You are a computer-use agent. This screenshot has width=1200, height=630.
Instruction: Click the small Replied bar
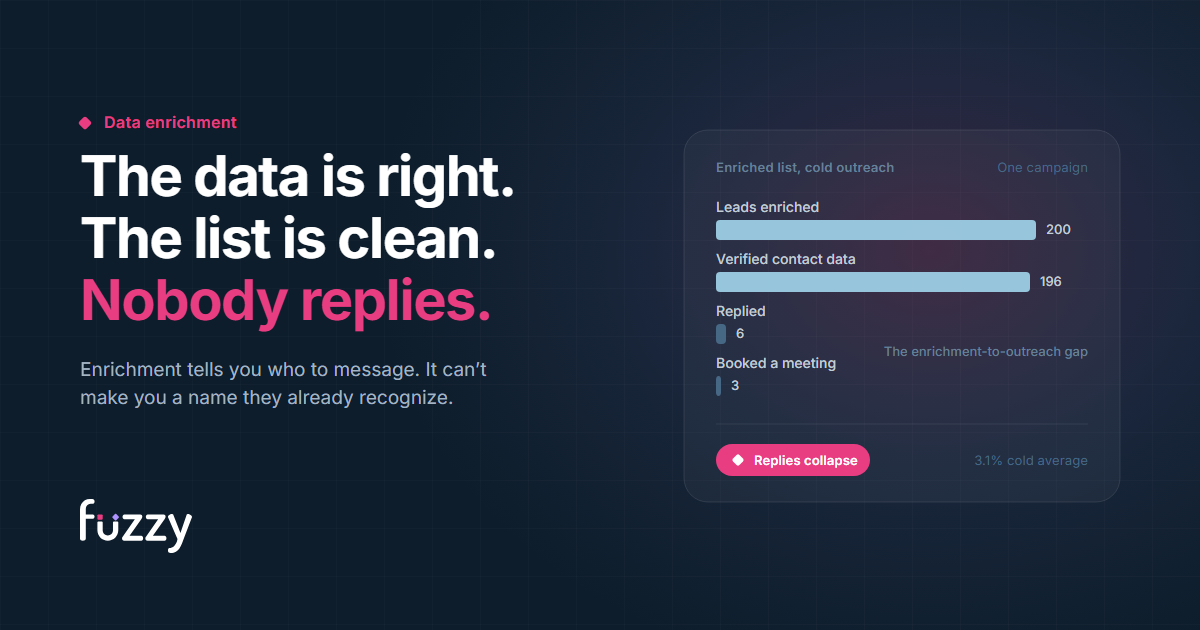[x=721, y=334]
